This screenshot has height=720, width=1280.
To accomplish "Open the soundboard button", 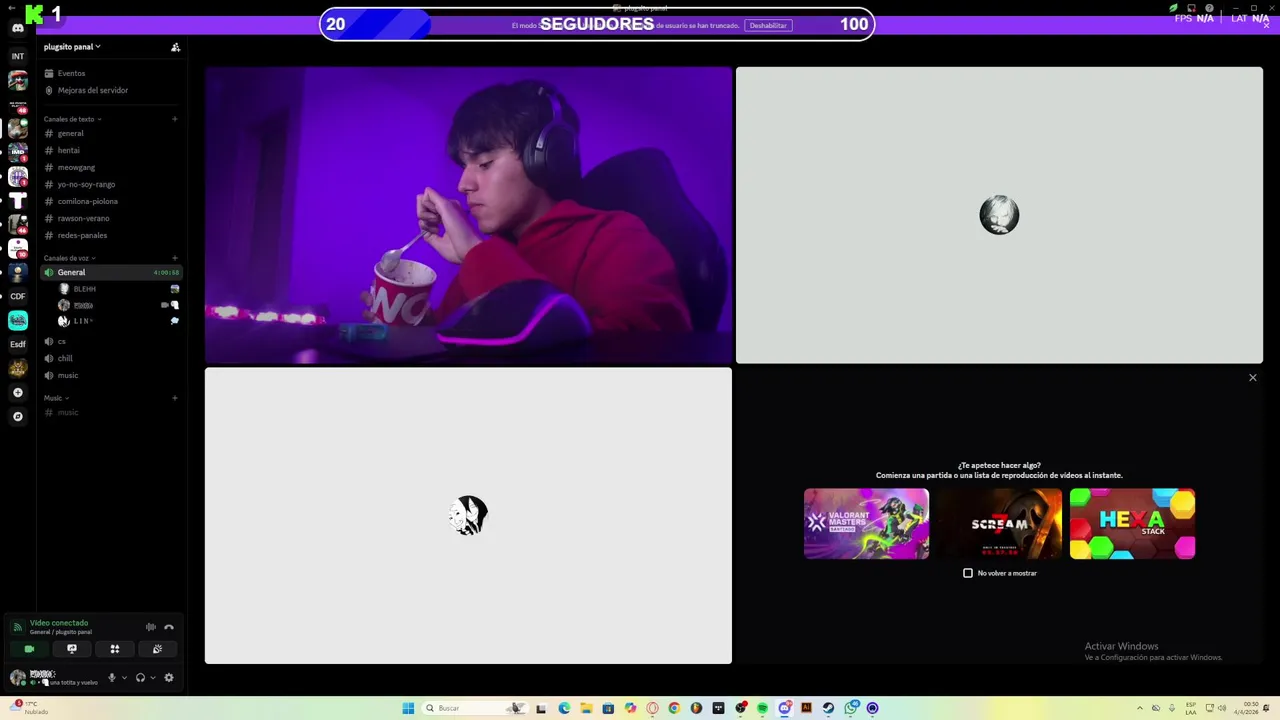I will point(157,649).
